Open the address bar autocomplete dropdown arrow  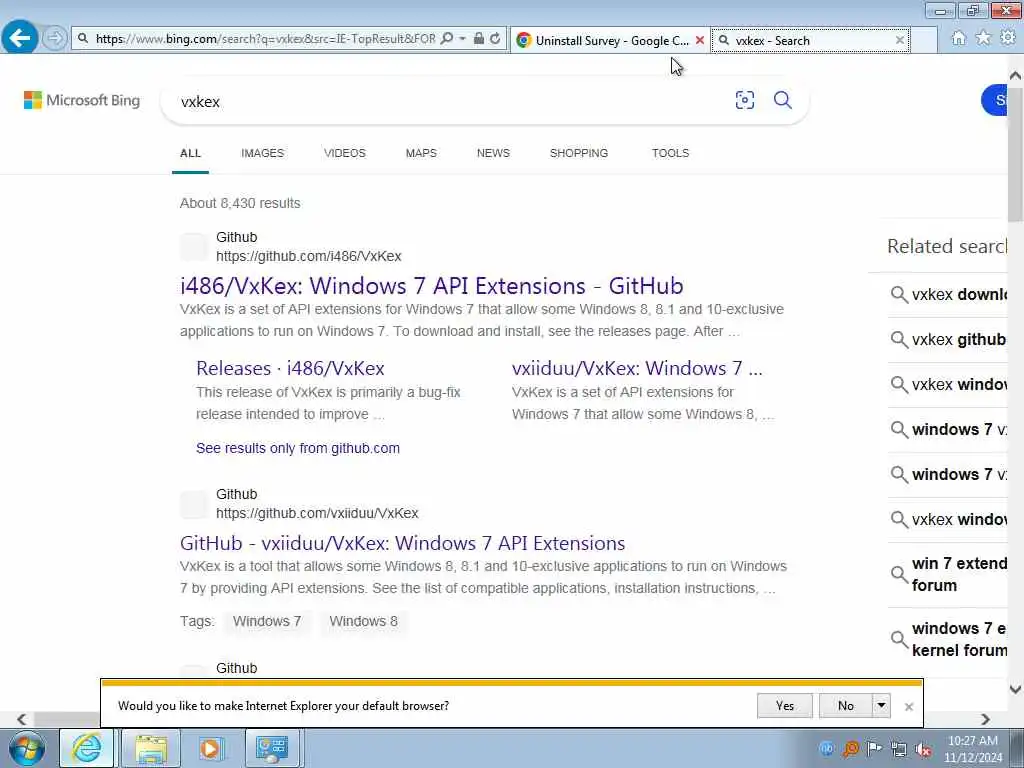[x=462, y=39]
